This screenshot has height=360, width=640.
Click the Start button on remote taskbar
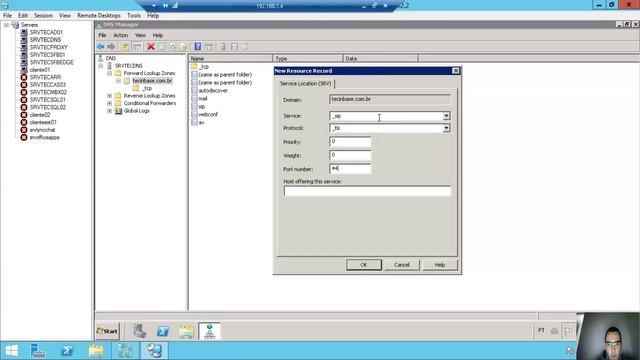[107, 331]
